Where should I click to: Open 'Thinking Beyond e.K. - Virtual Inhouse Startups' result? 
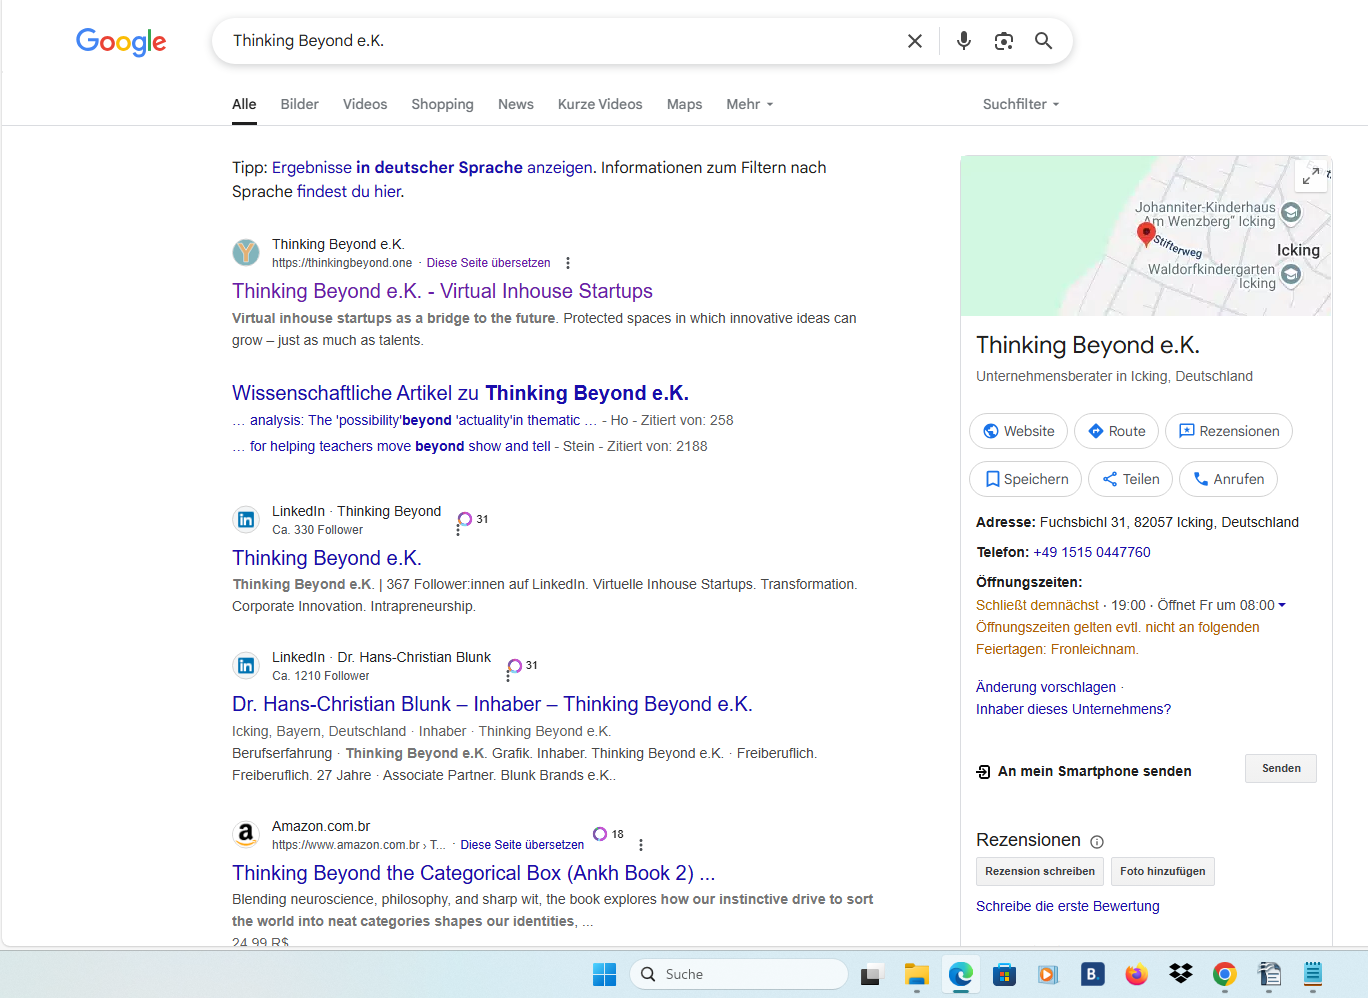click(442, 291)
